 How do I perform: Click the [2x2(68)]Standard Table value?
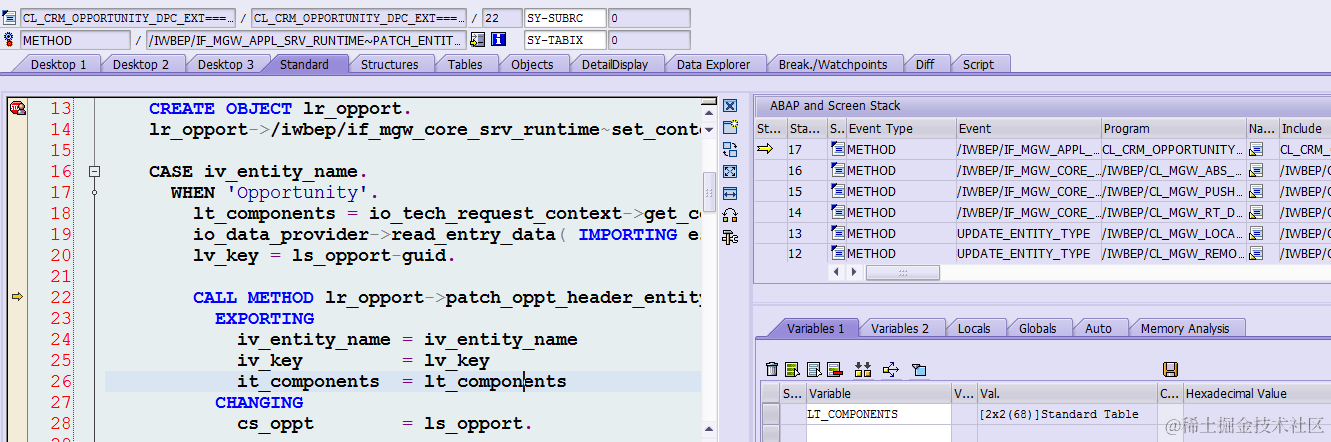(x=1060, y=414)
